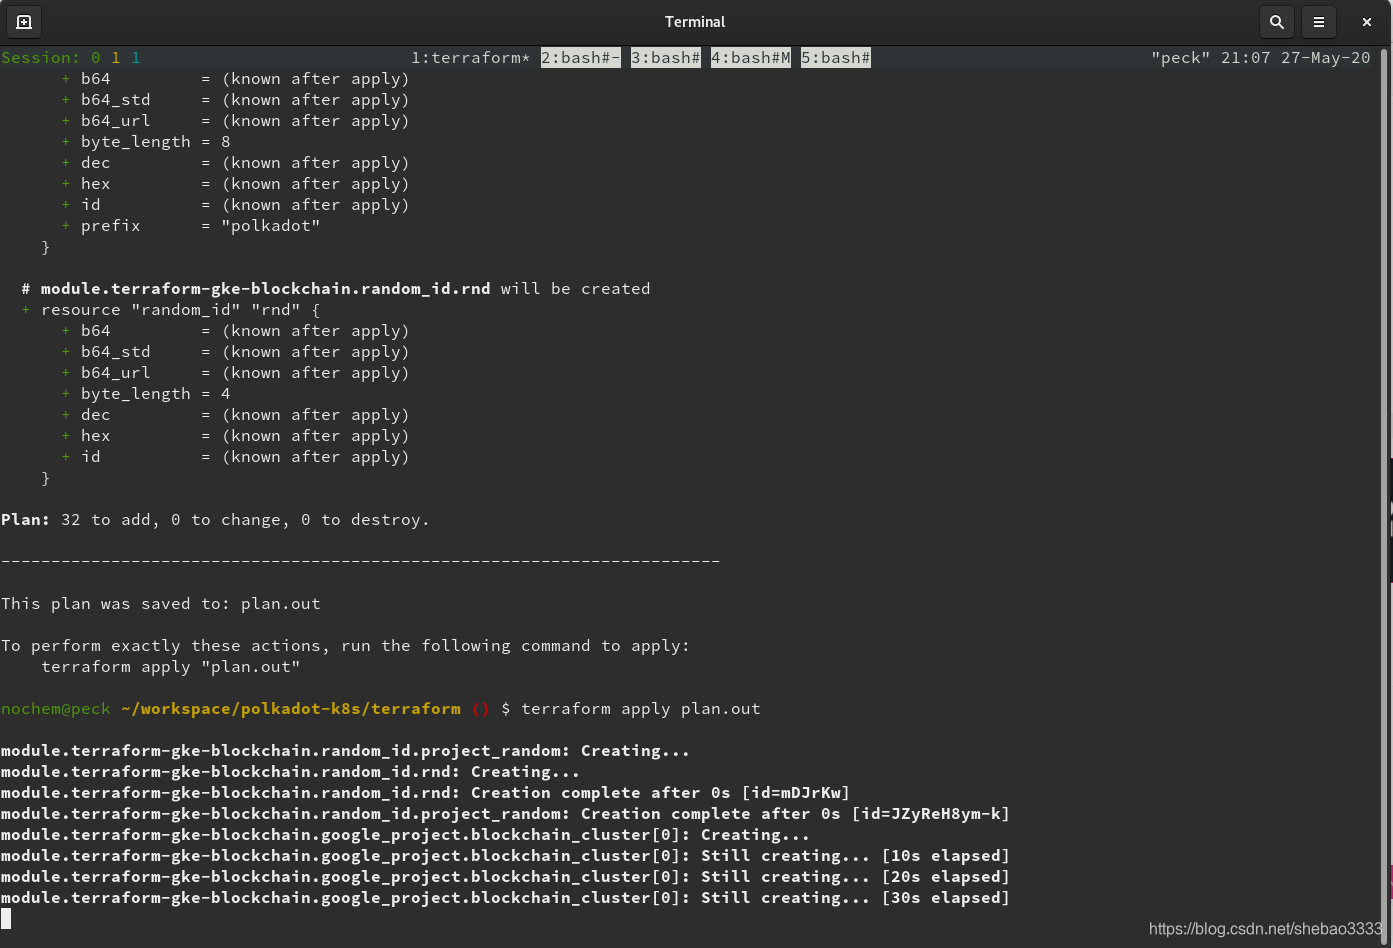
Task: Click the "project_random: Creating..." output line
Action: coord(346,751)
